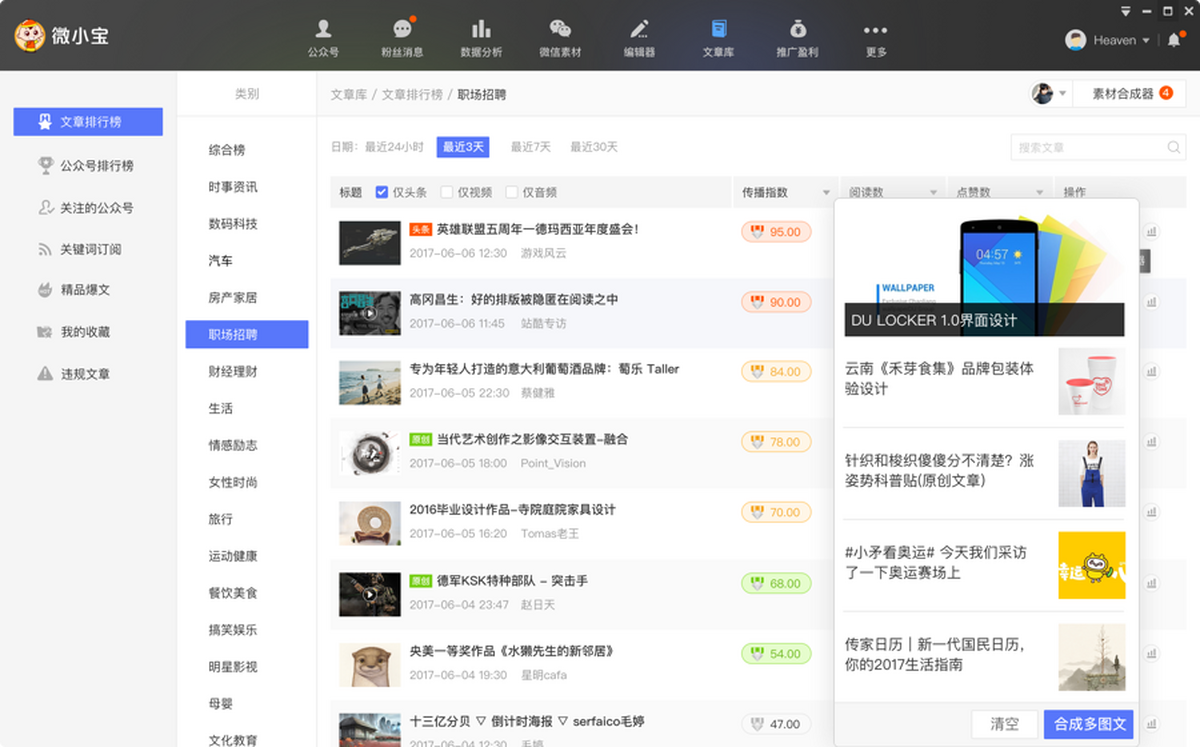Open the 传播指数 column sort dropdown
The height and width of the screenshot is (747, 1200).
click(x=826, y=192)
